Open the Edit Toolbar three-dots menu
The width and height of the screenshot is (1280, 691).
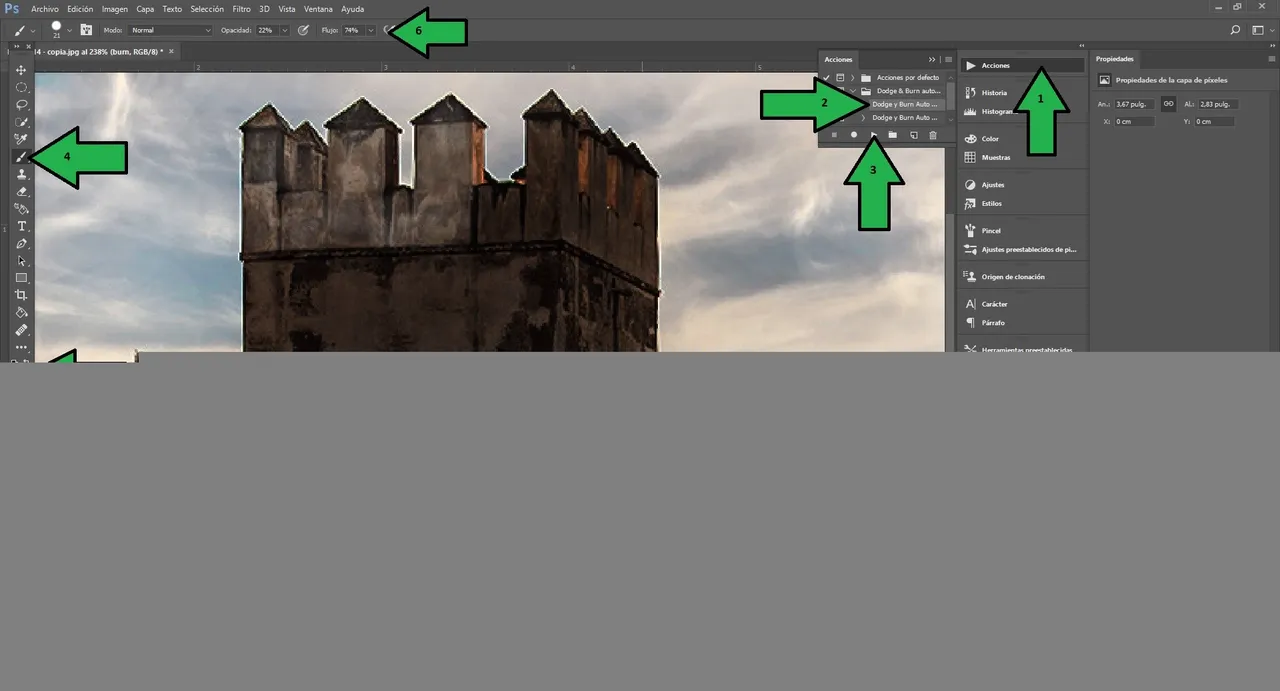[x=21, y=347]
